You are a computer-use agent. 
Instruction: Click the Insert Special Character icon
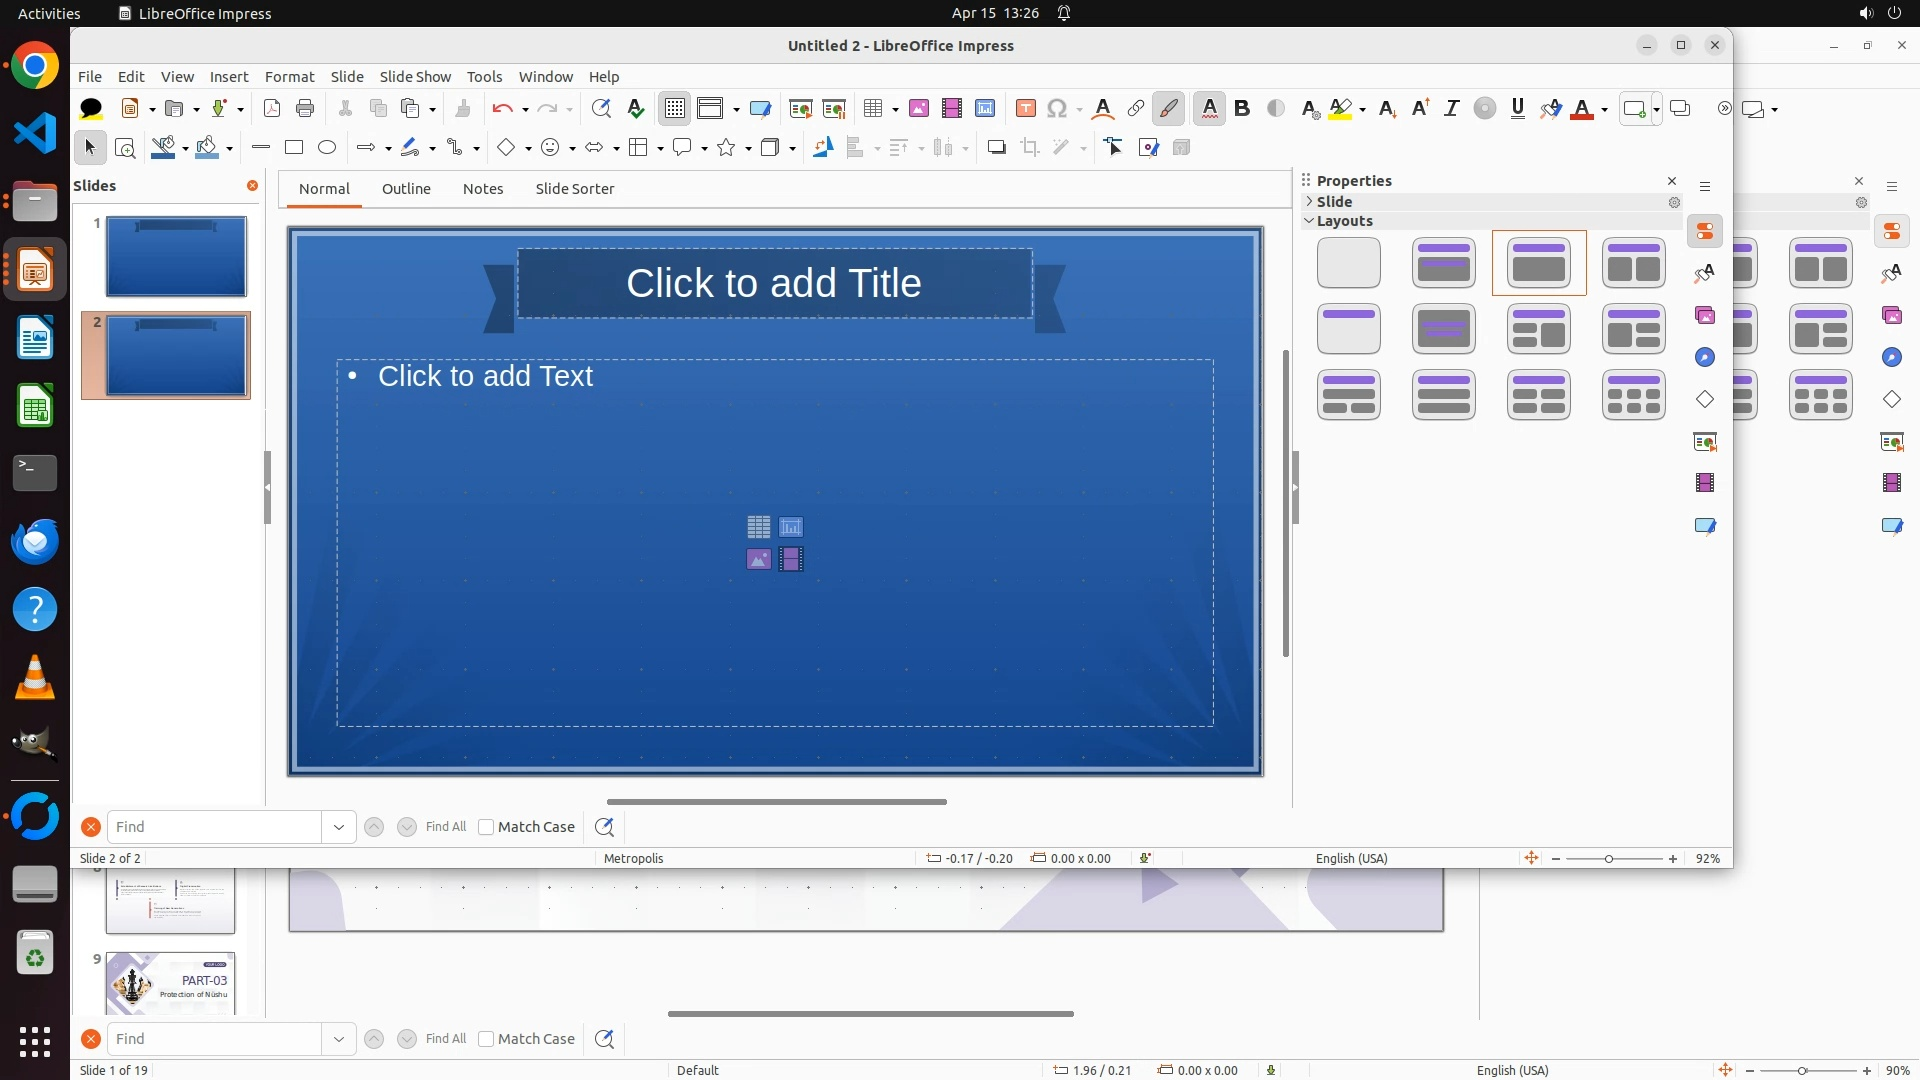1057,108
